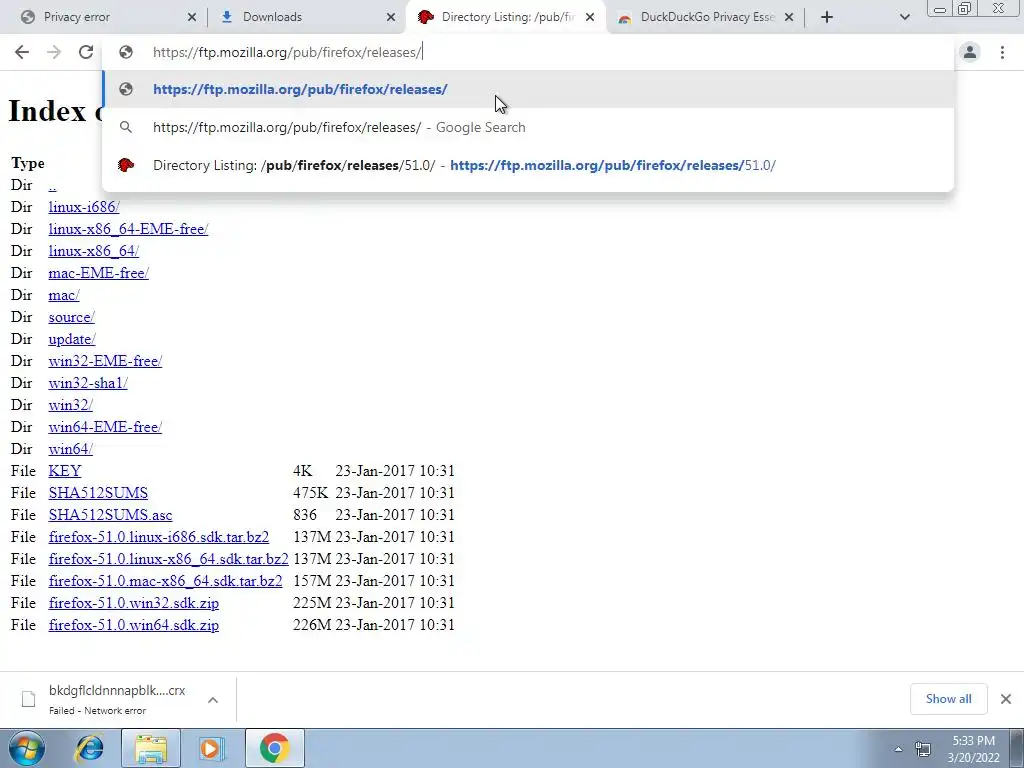1024x768 pixels.
Task: Show hidden system tray icons
Action: pos(899,750)
